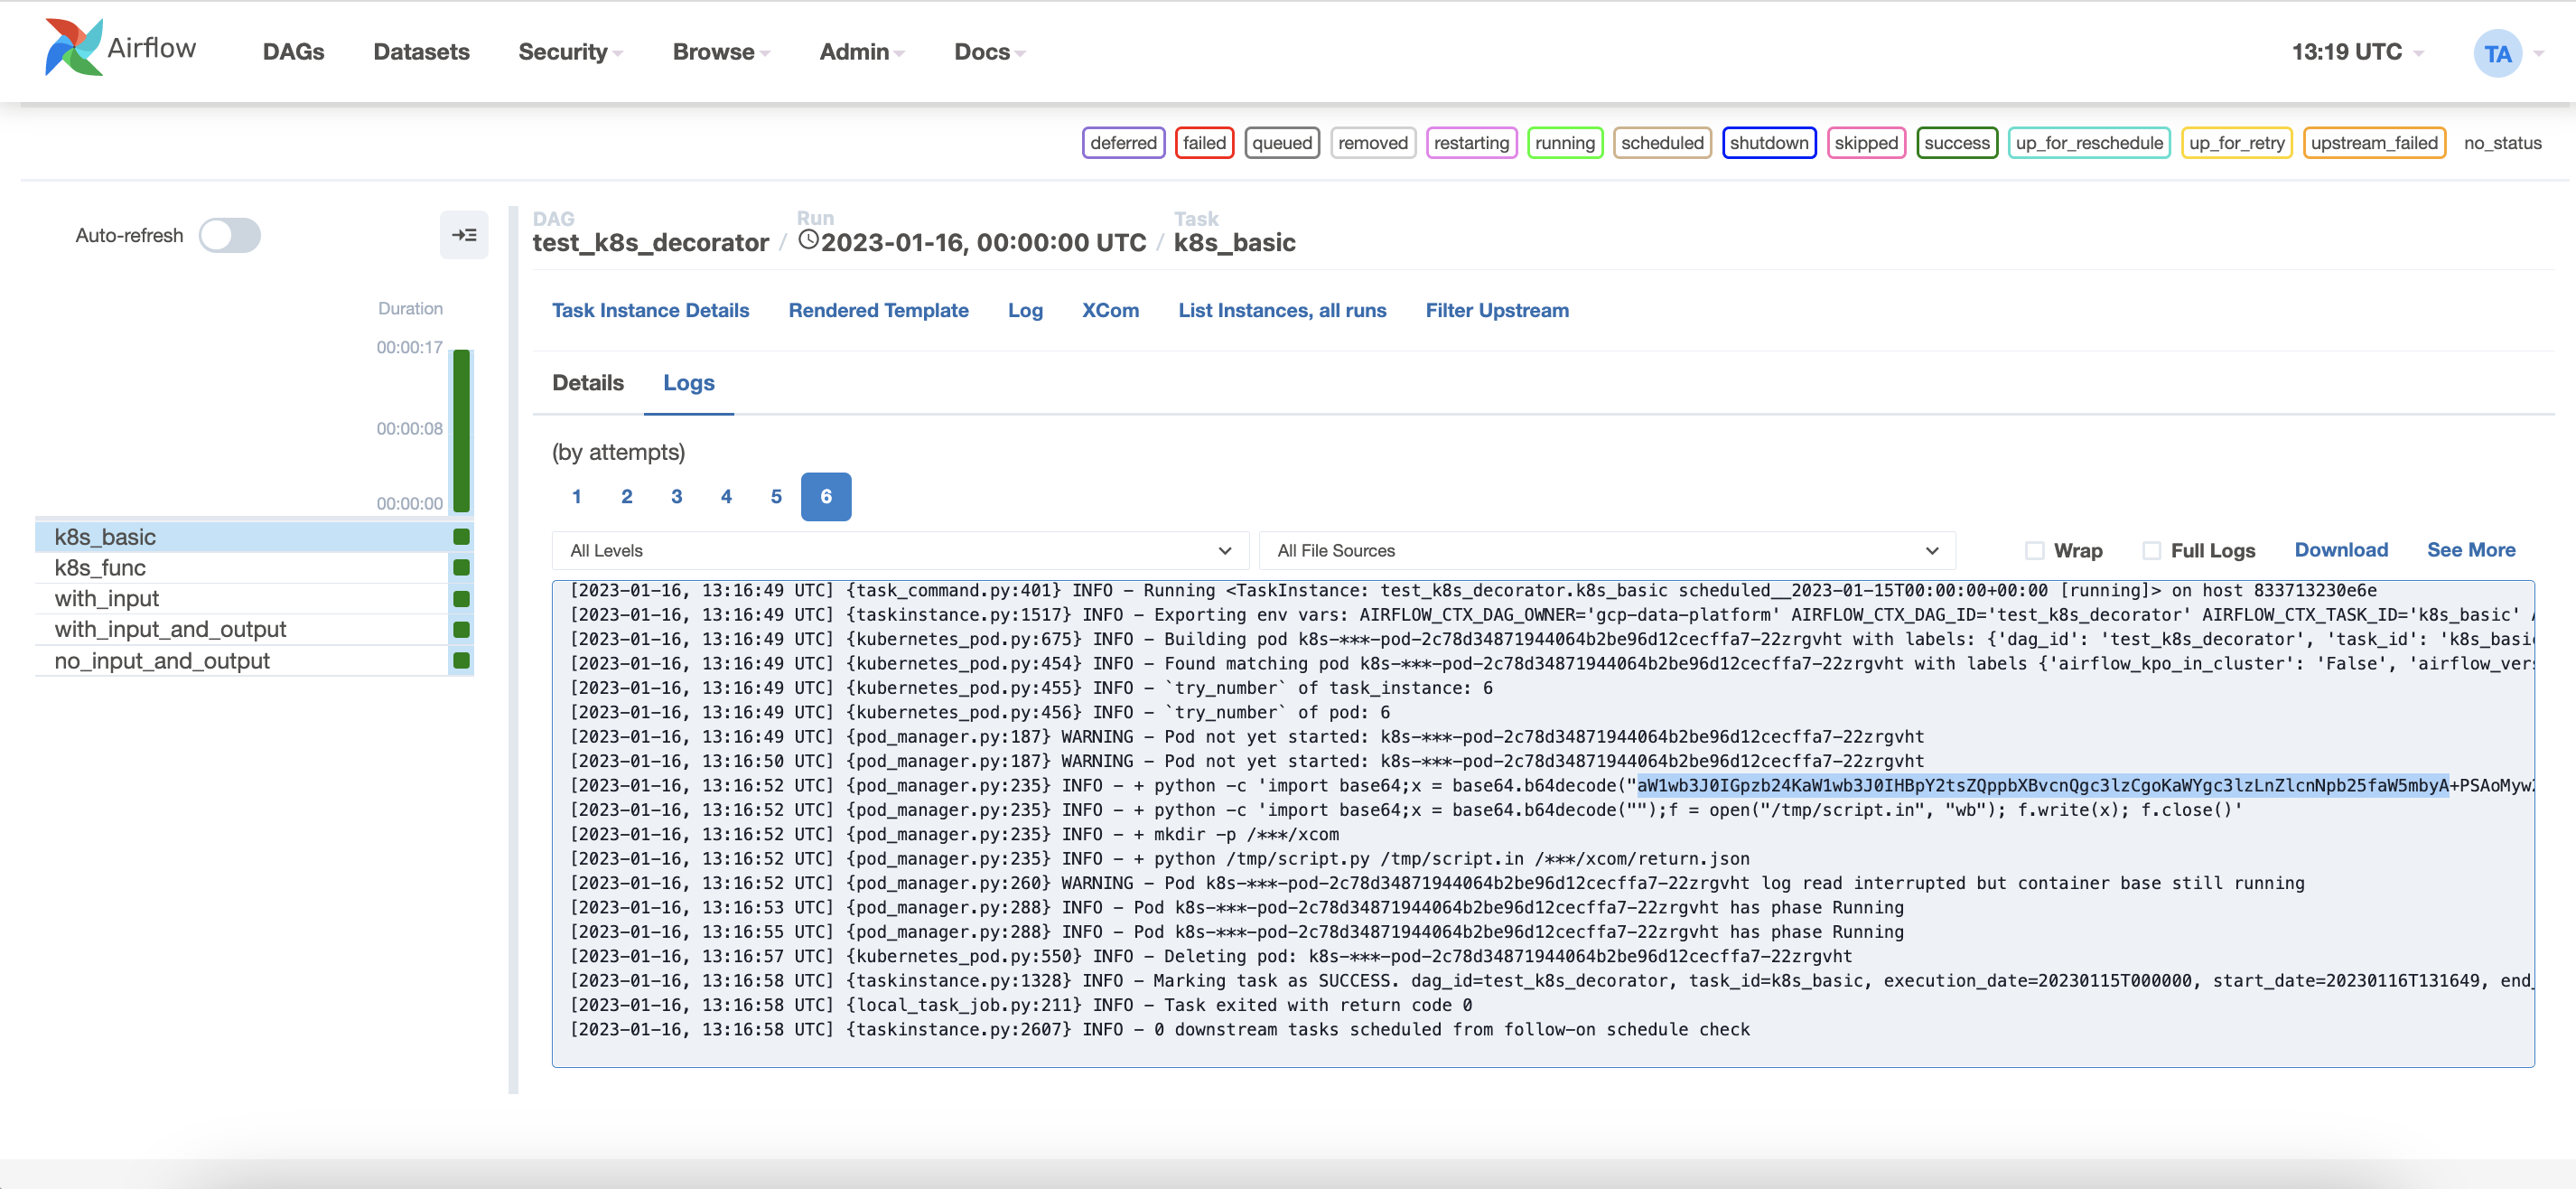Click the Airflow pinwheel logo
2576x1189 pixels.
pyautogui.click(x=73, y=47)
